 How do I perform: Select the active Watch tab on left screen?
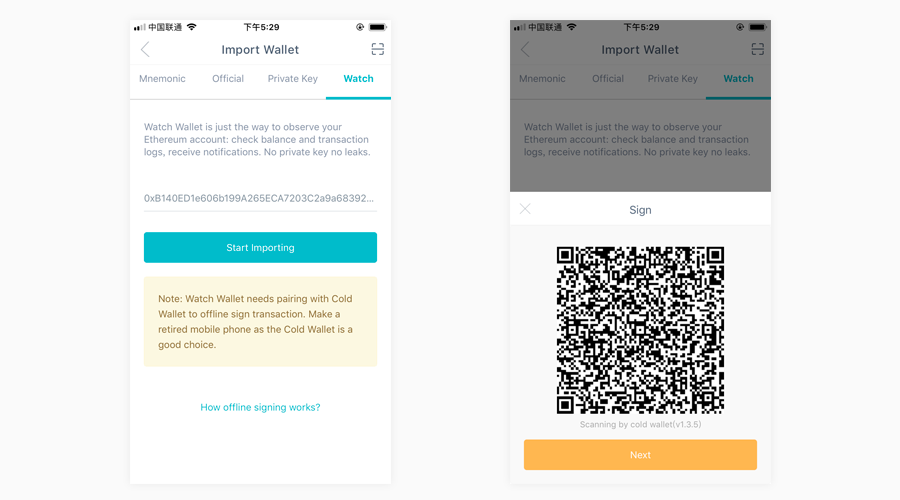358,79
